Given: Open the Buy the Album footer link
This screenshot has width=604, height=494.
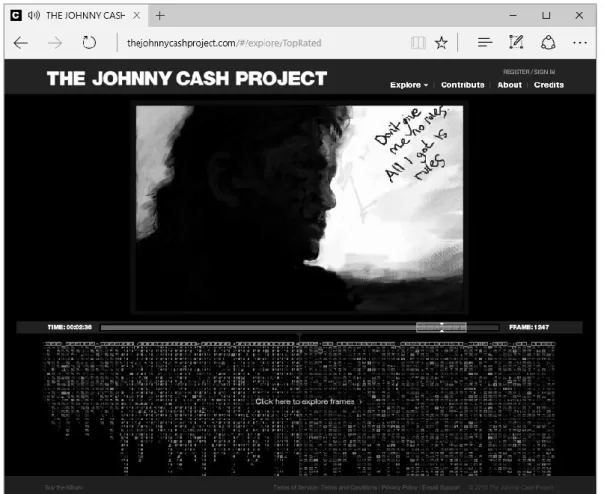Looking at the screenshot, I should pyautogui.click(x=64, y=487).
